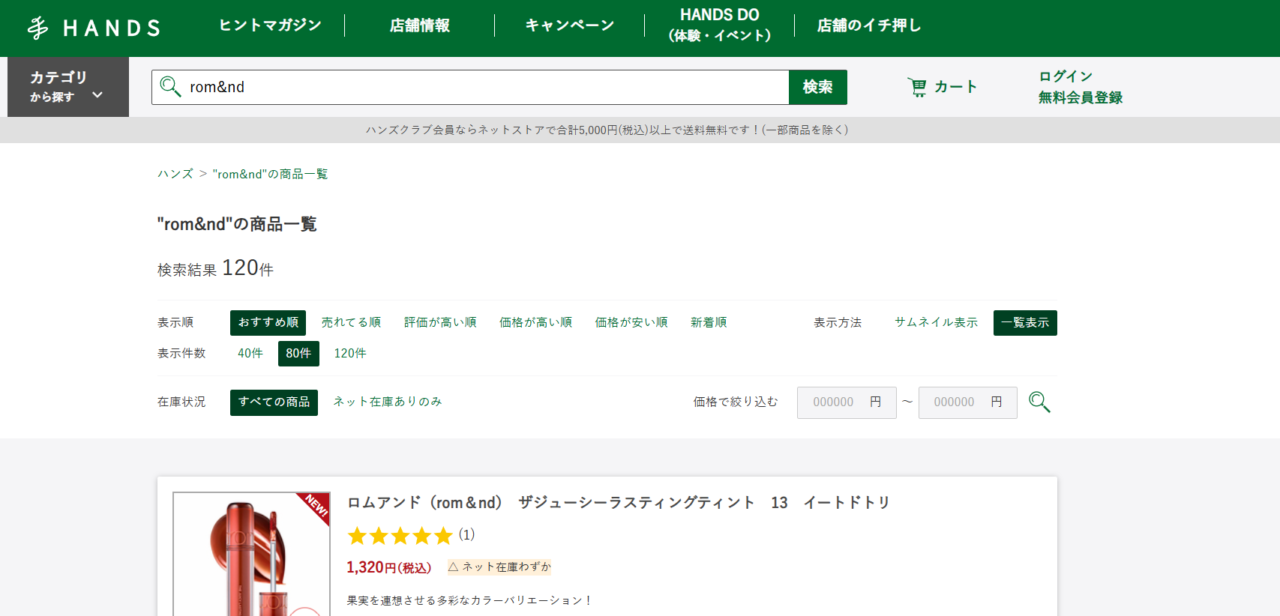
Task: Click "rom&nd"の商品一覧 breadcrumb
Action: tap(270, 174)
